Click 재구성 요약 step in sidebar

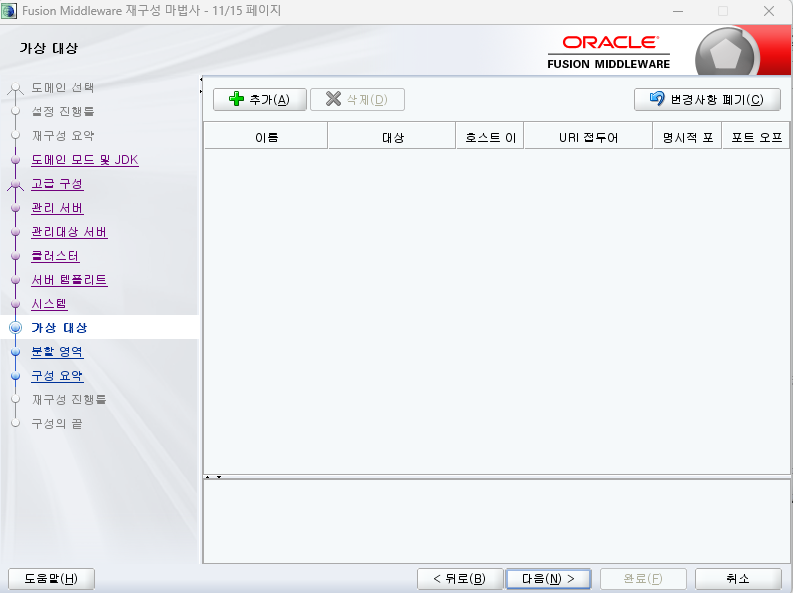coord(63,135)
